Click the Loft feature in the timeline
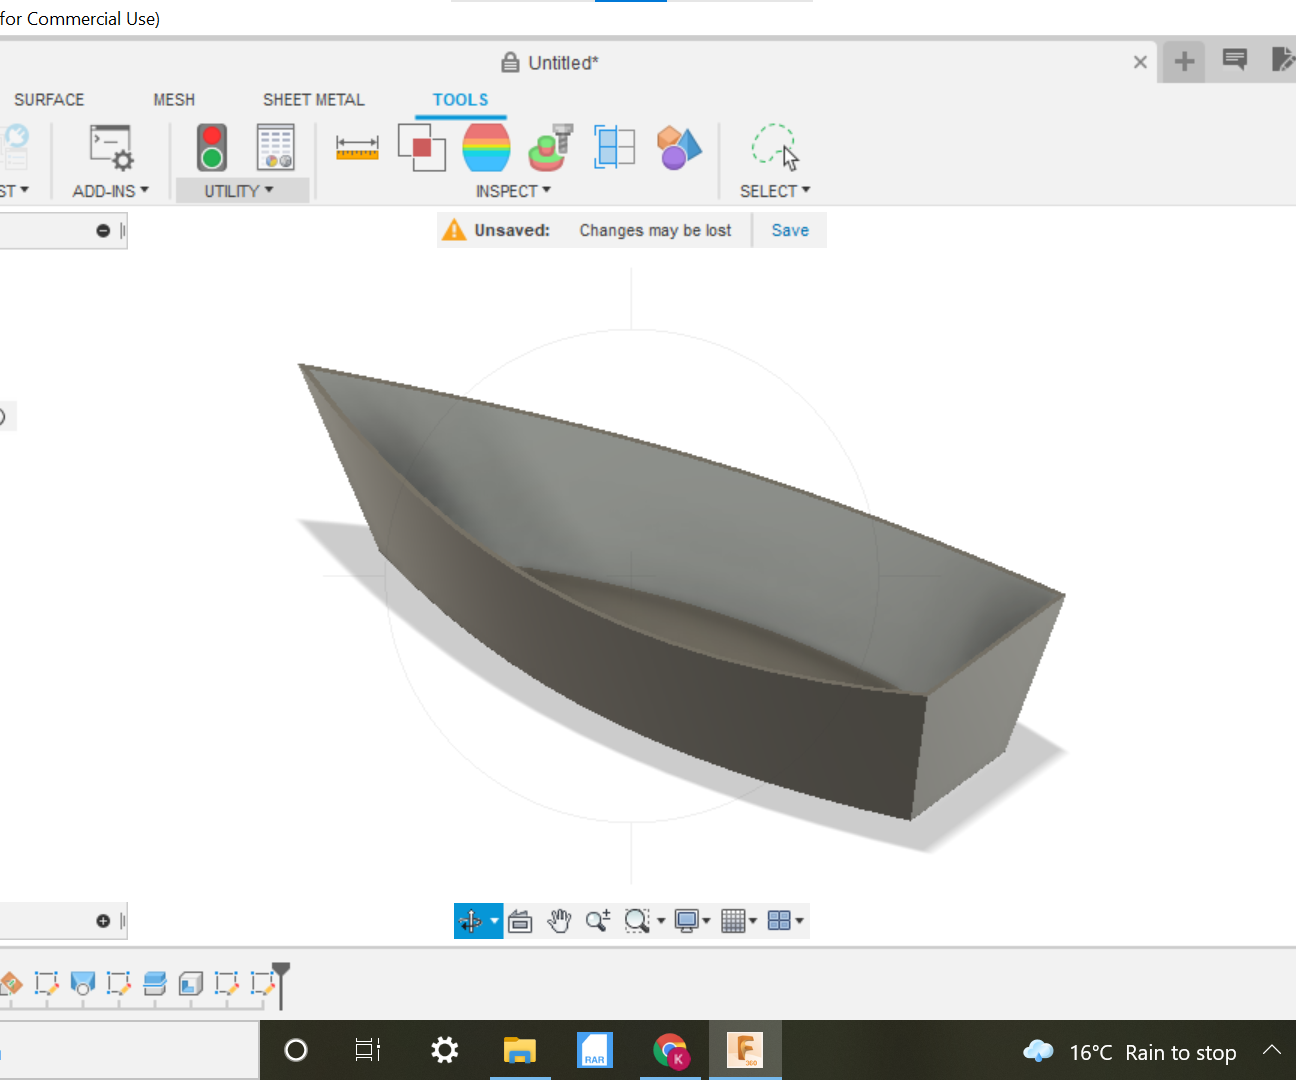The image size is (1296, 1080). point(83,984)
